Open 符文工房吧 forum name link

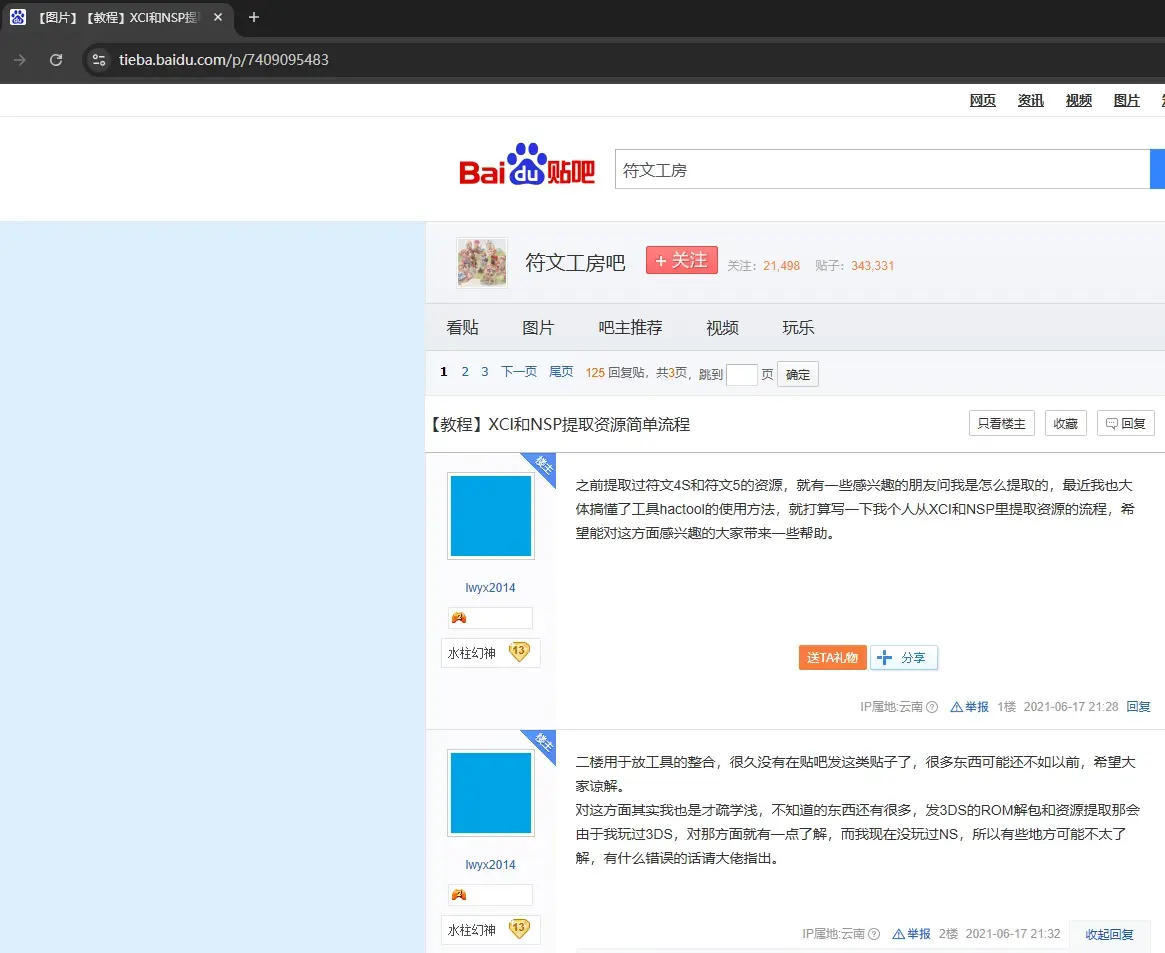pos(575,262)
